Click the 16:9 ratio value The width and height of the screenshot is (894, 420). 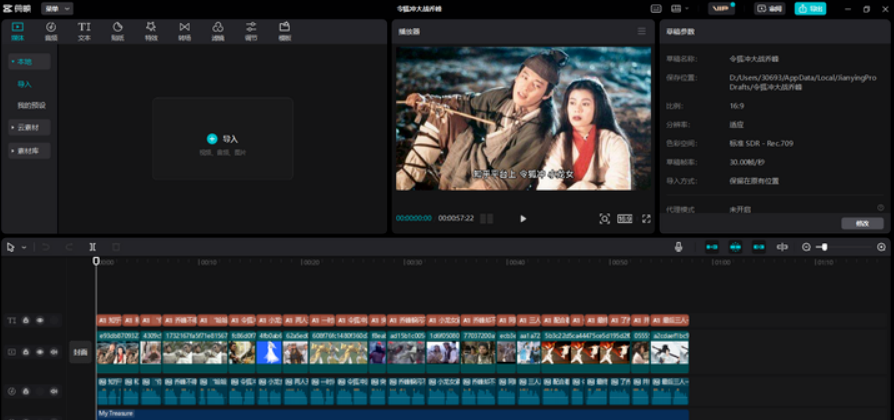(736, 105)
